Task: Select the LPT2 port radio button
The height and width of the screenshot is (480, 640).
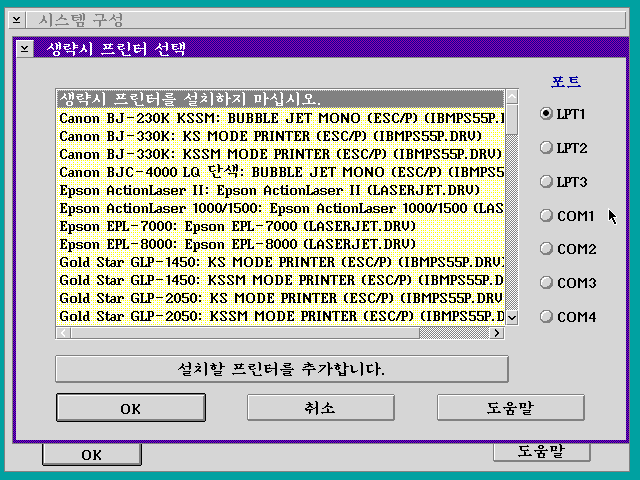Action: (563, 147)
